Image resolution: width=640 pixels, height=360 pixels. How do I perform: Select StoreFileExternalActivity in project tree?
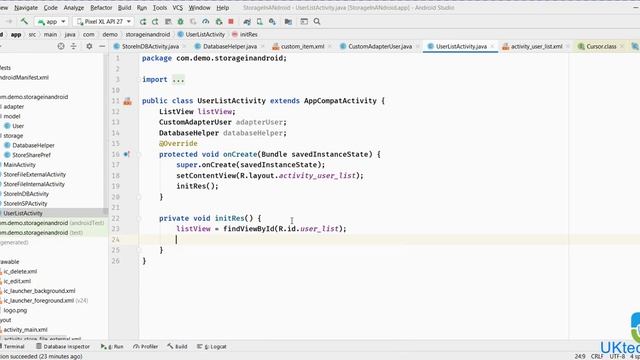[x=34, y=175]
